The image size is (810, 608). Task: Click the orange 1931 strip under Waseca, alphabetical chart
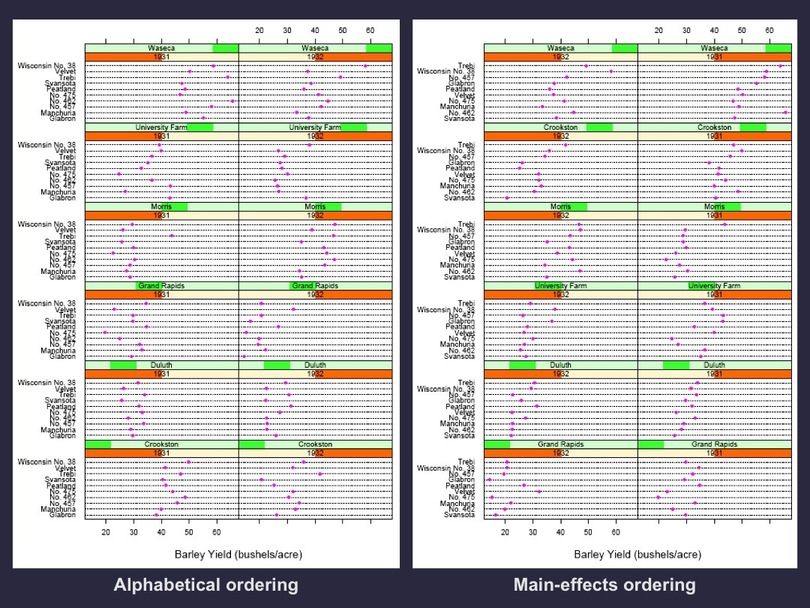click(161, 57)
